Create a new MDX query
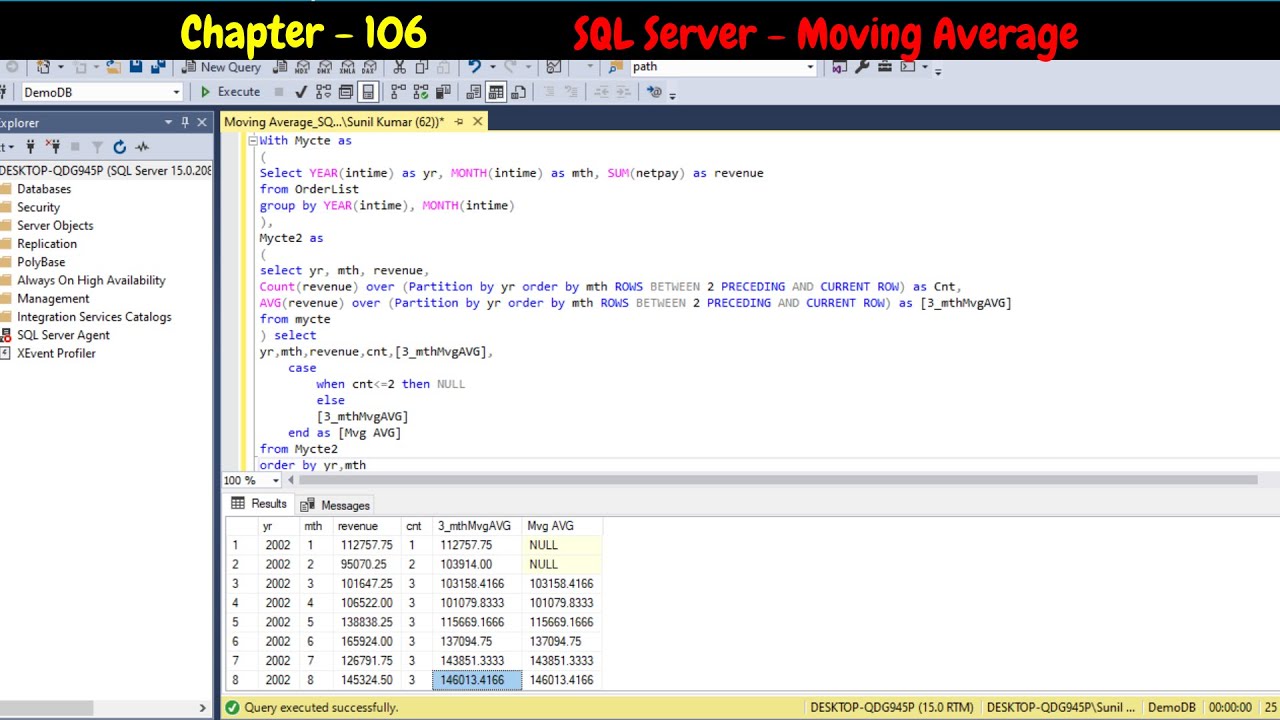1280x720 pixels. (302, 67)
